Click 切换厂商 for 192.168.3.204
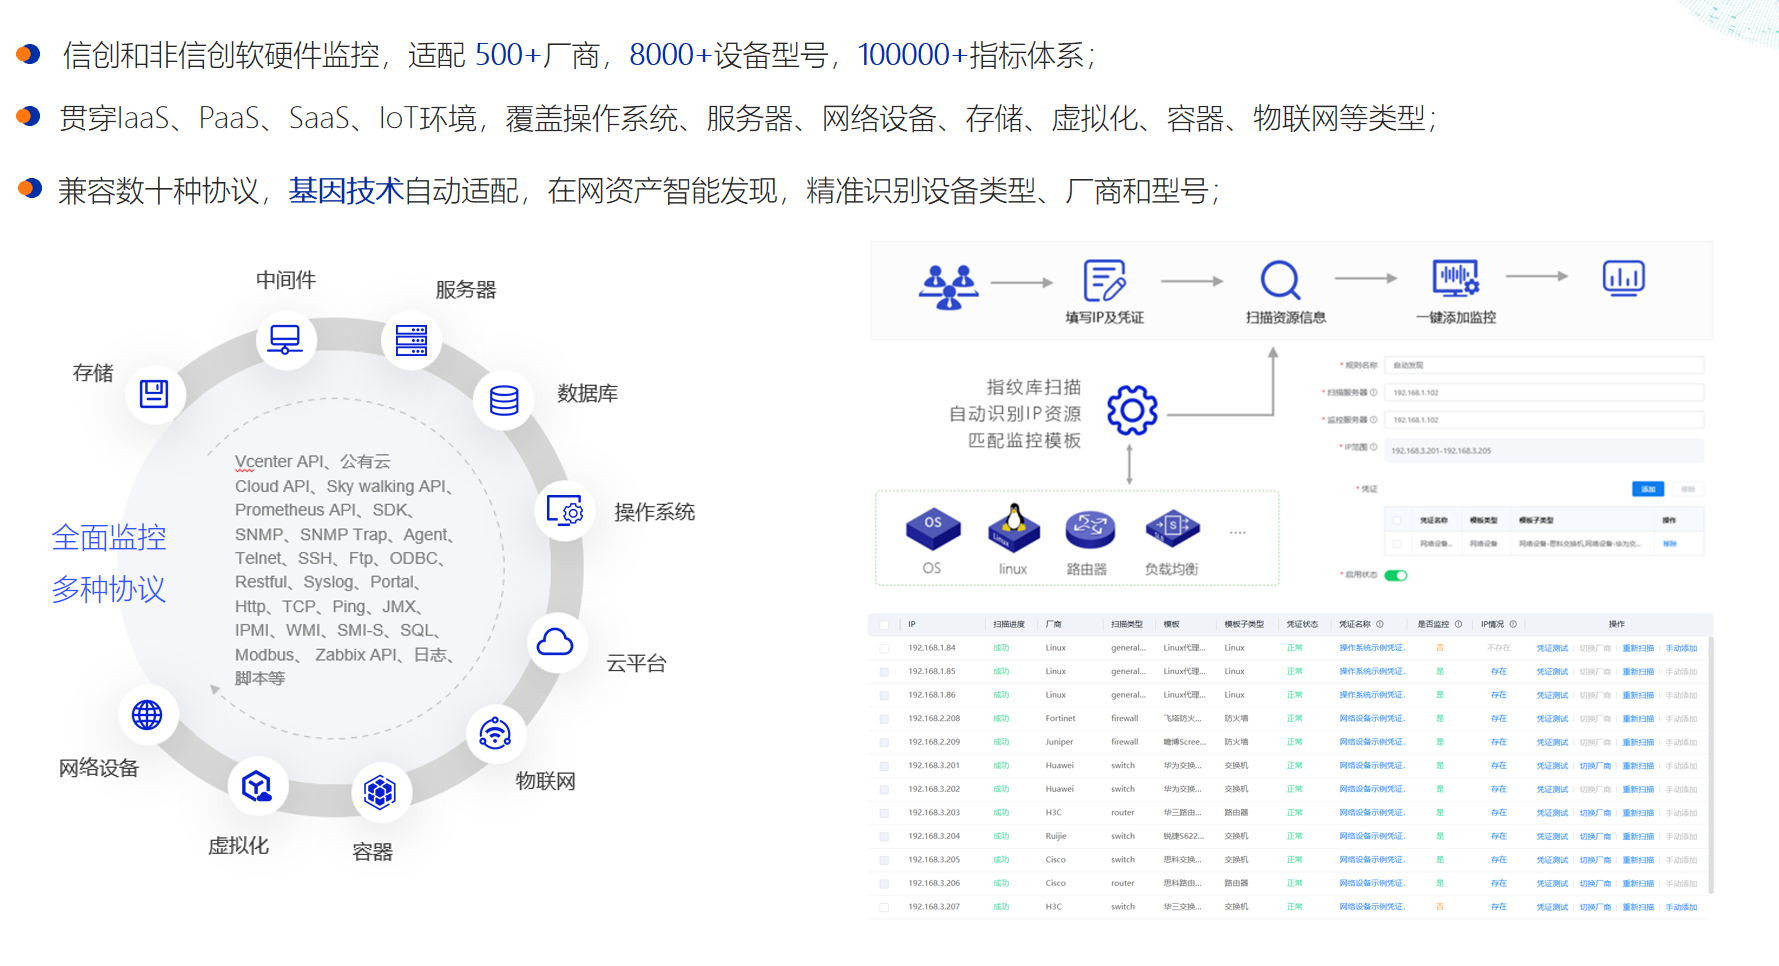Viewport: 1779px width, 966px height. pos(1595,837)
